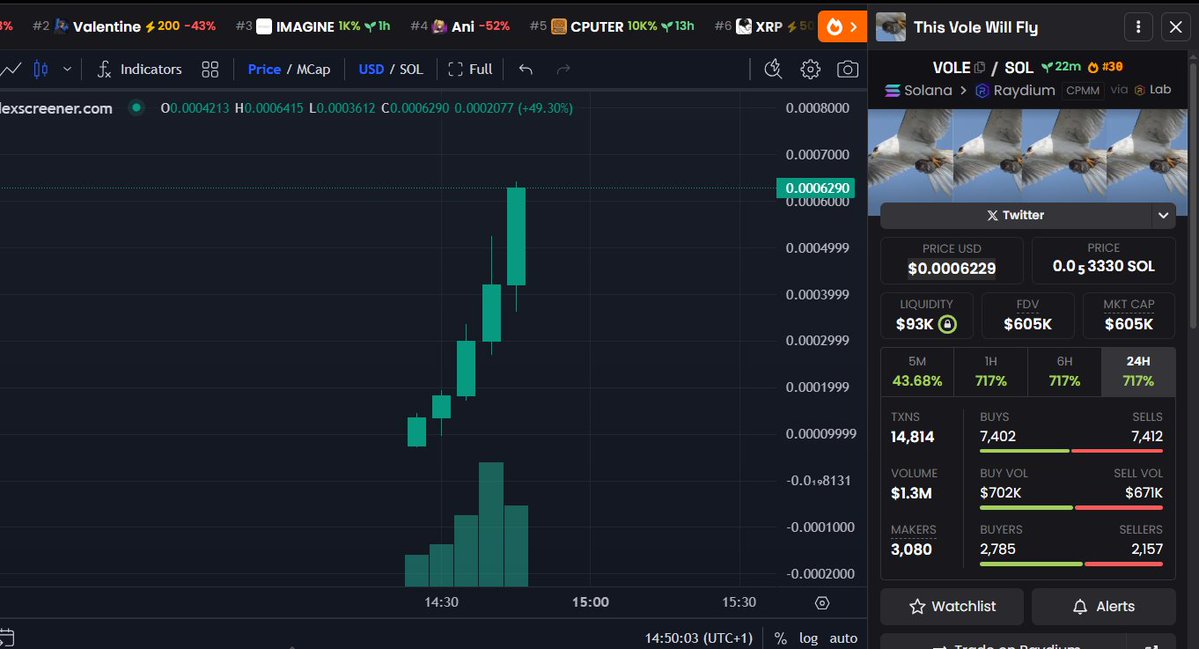This screenshot has width=1199, height=649.
Task: Toggle percentage scale on the chart
Action: click(x=781, y=638)
